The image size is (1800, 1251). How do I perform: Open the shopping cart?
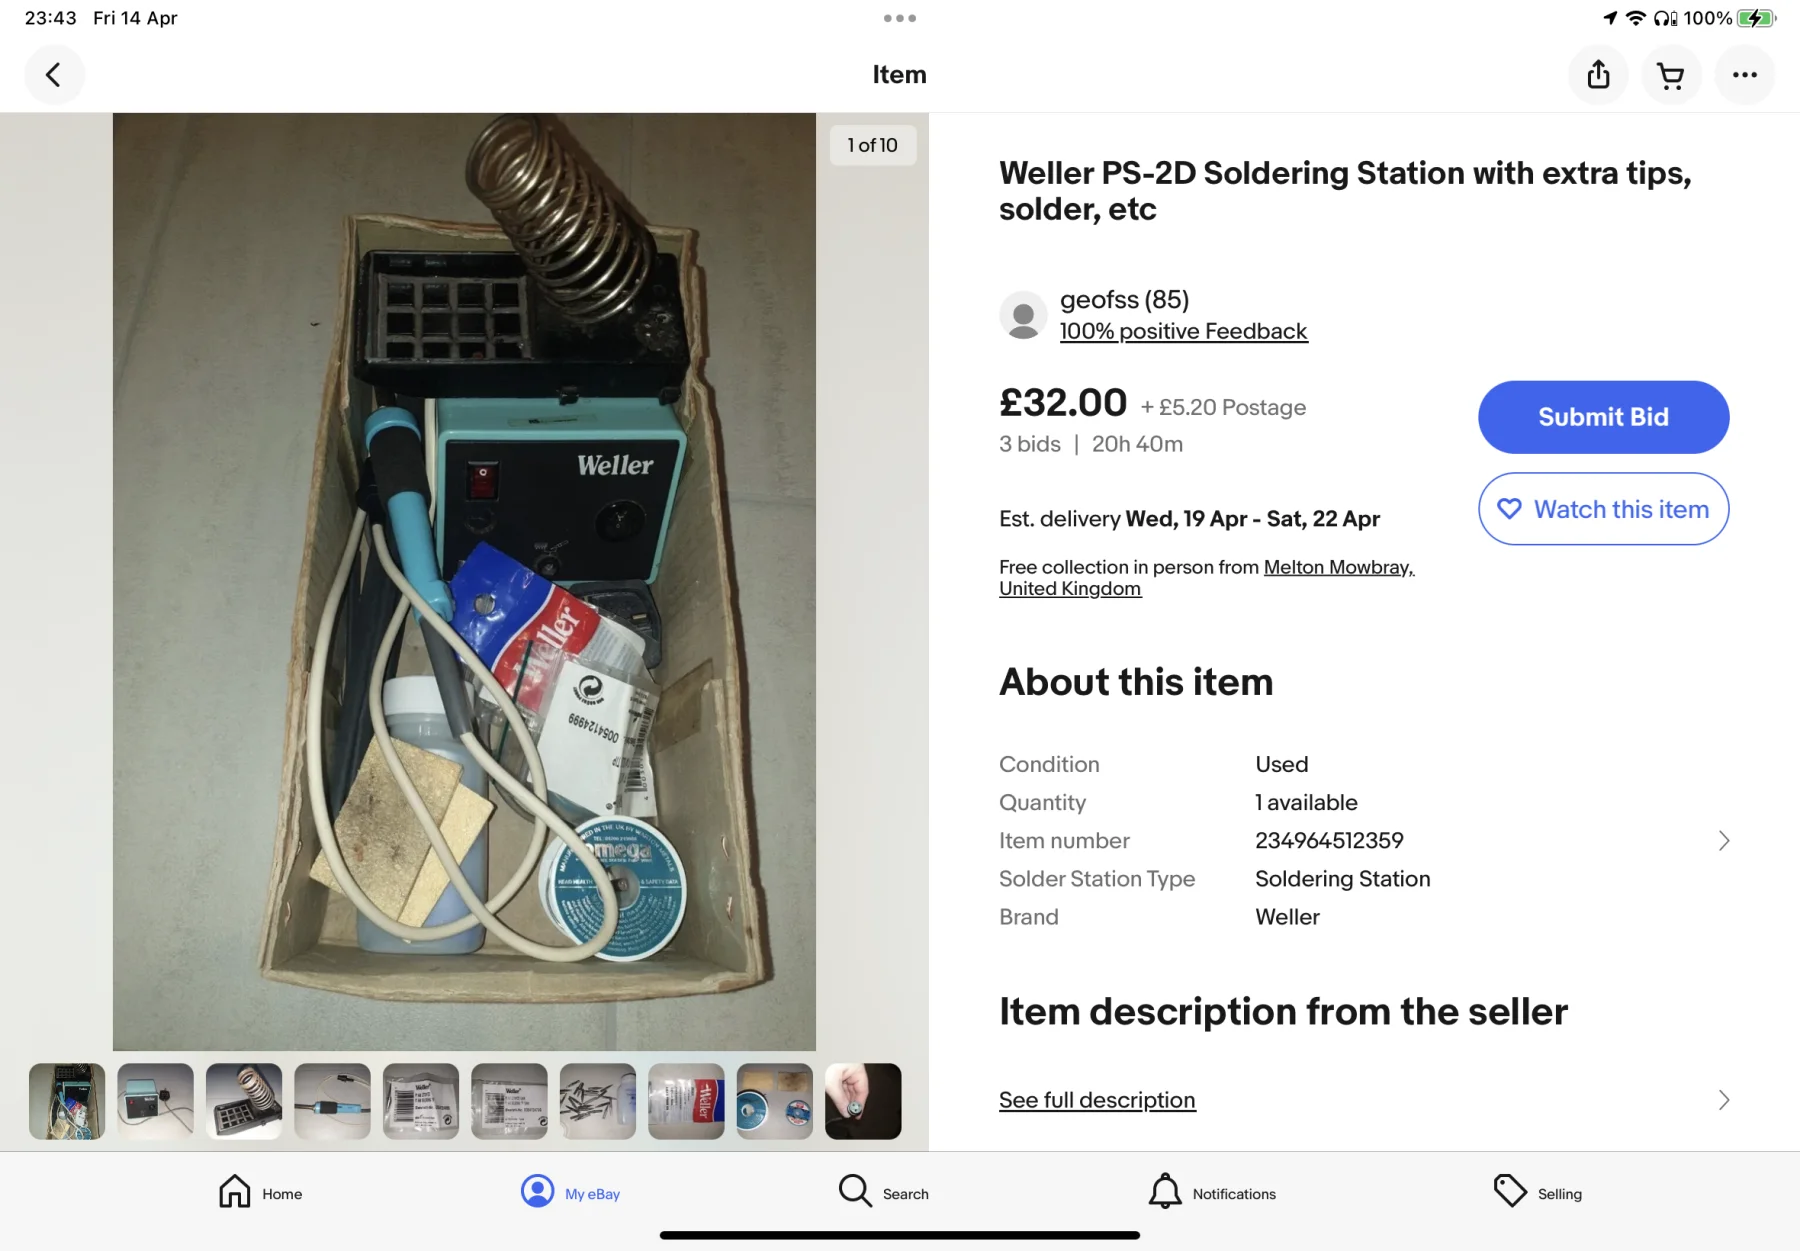coord(1671,75)
